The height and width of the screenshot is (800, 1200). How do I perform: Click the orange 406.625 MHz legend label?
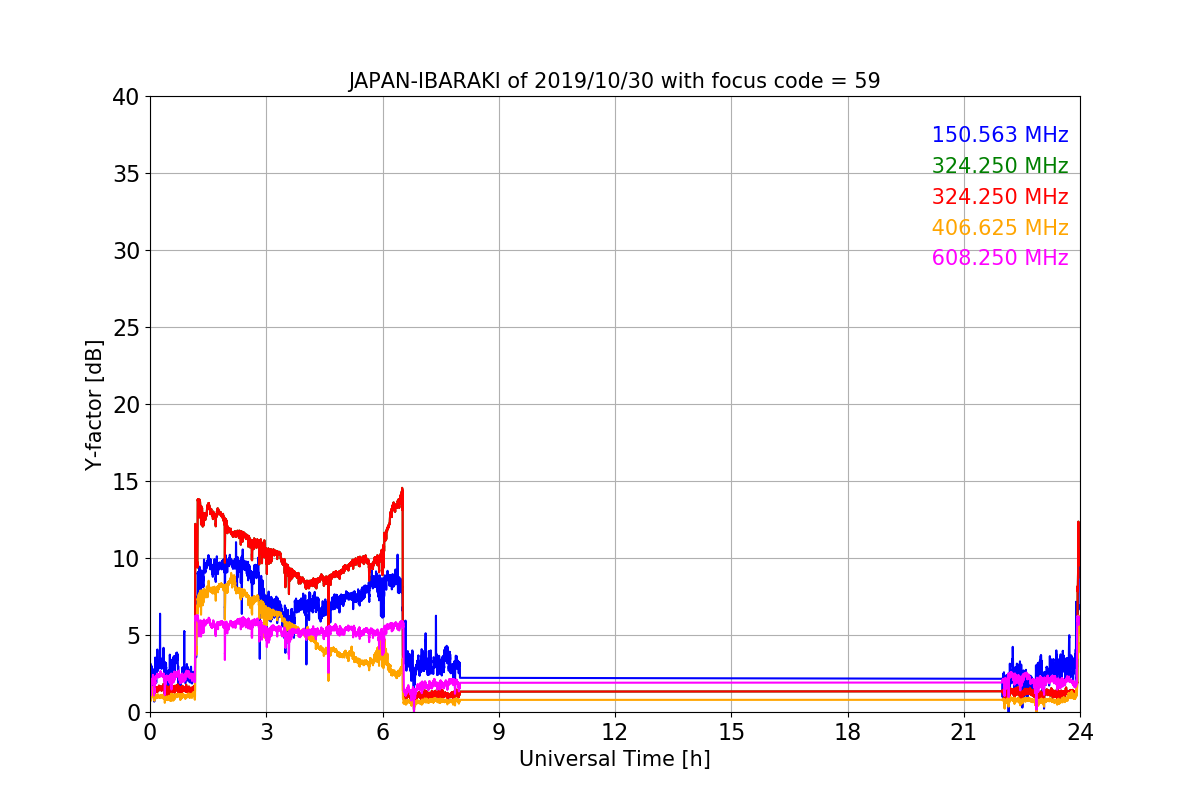coord(1000,228)
